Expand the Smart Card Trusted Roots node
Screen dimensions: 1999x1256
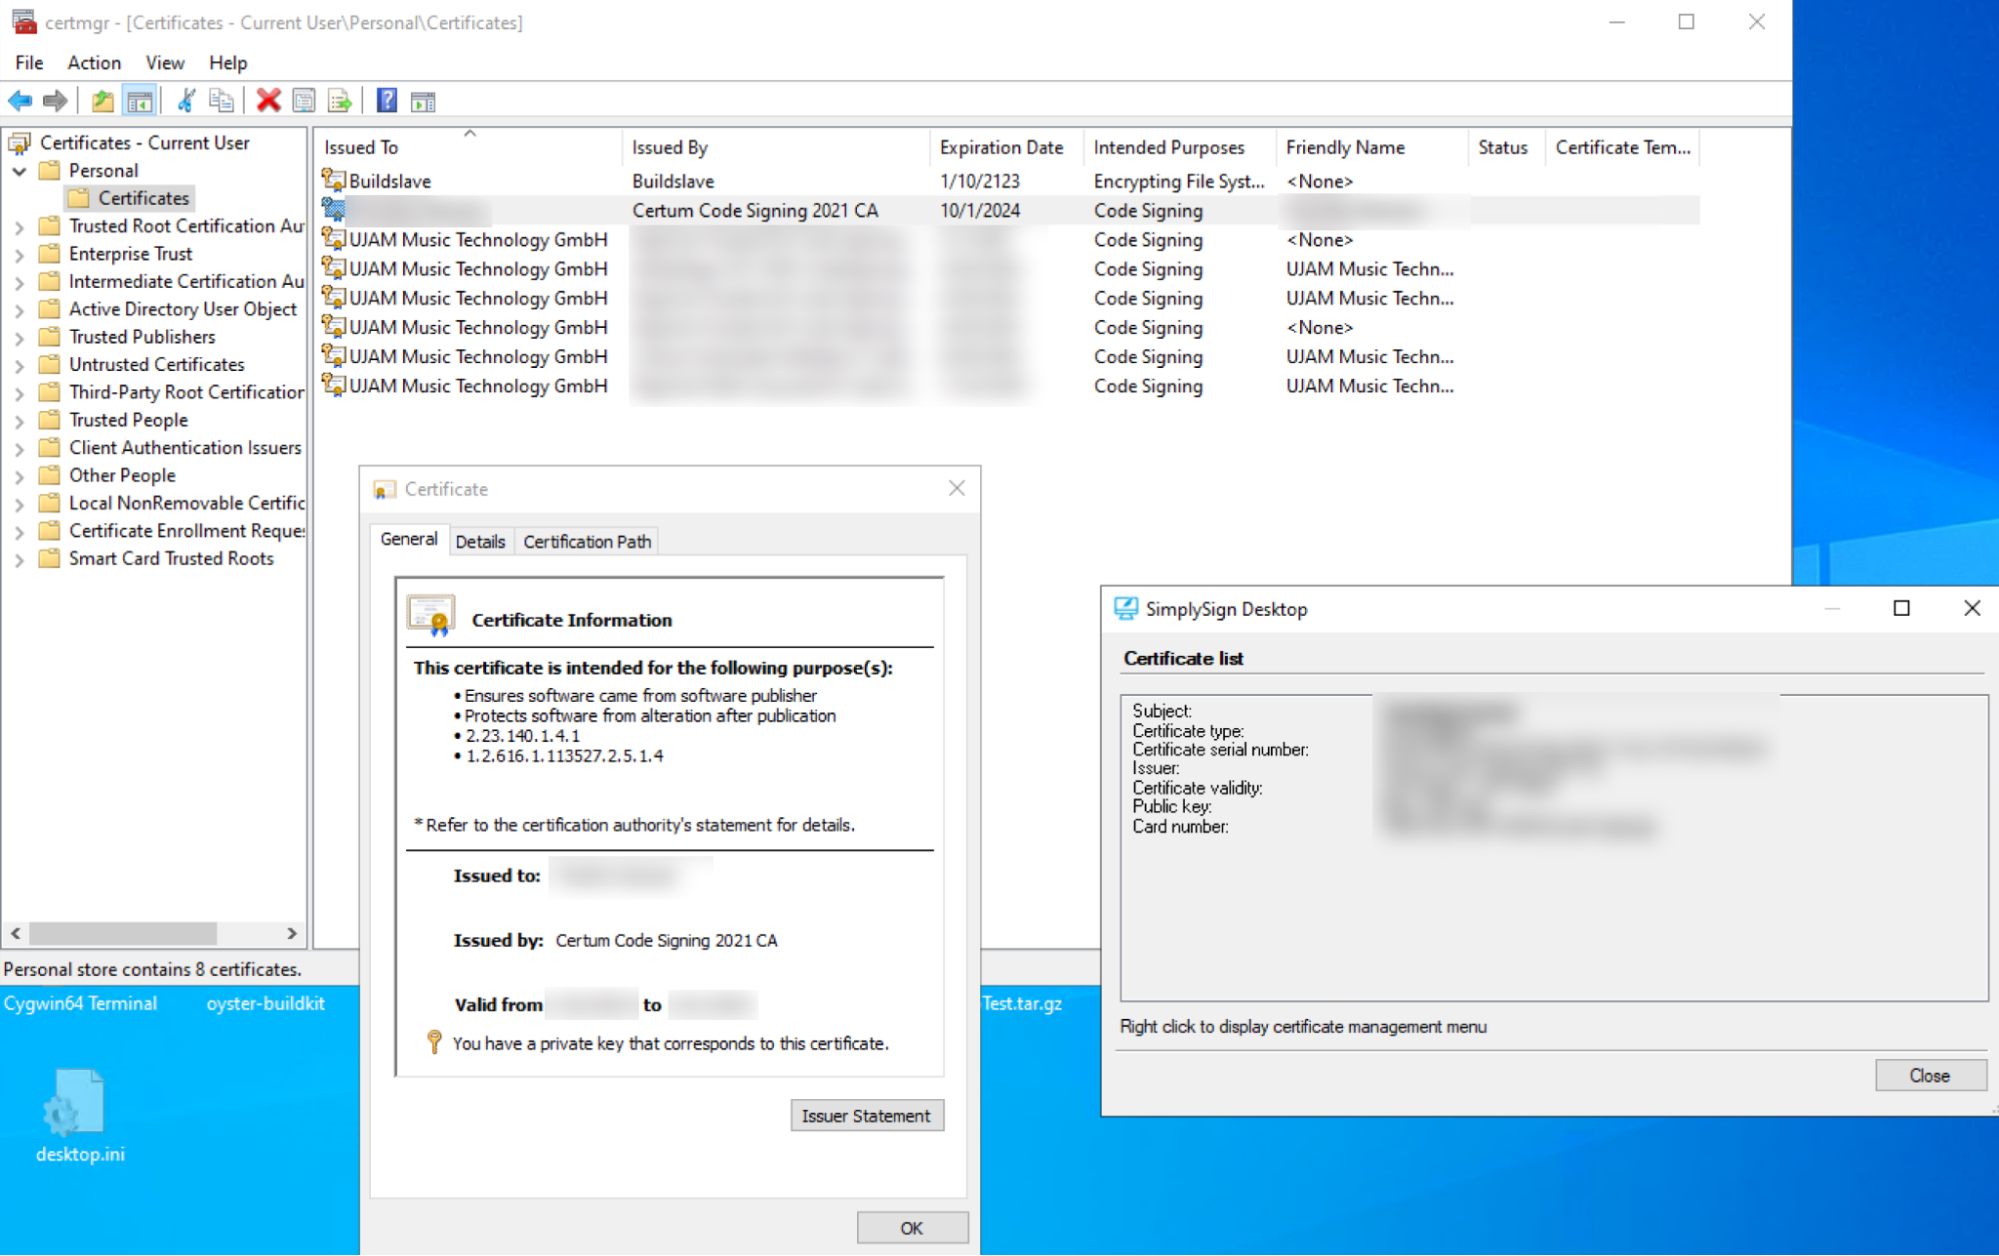[x=19, y=559]
